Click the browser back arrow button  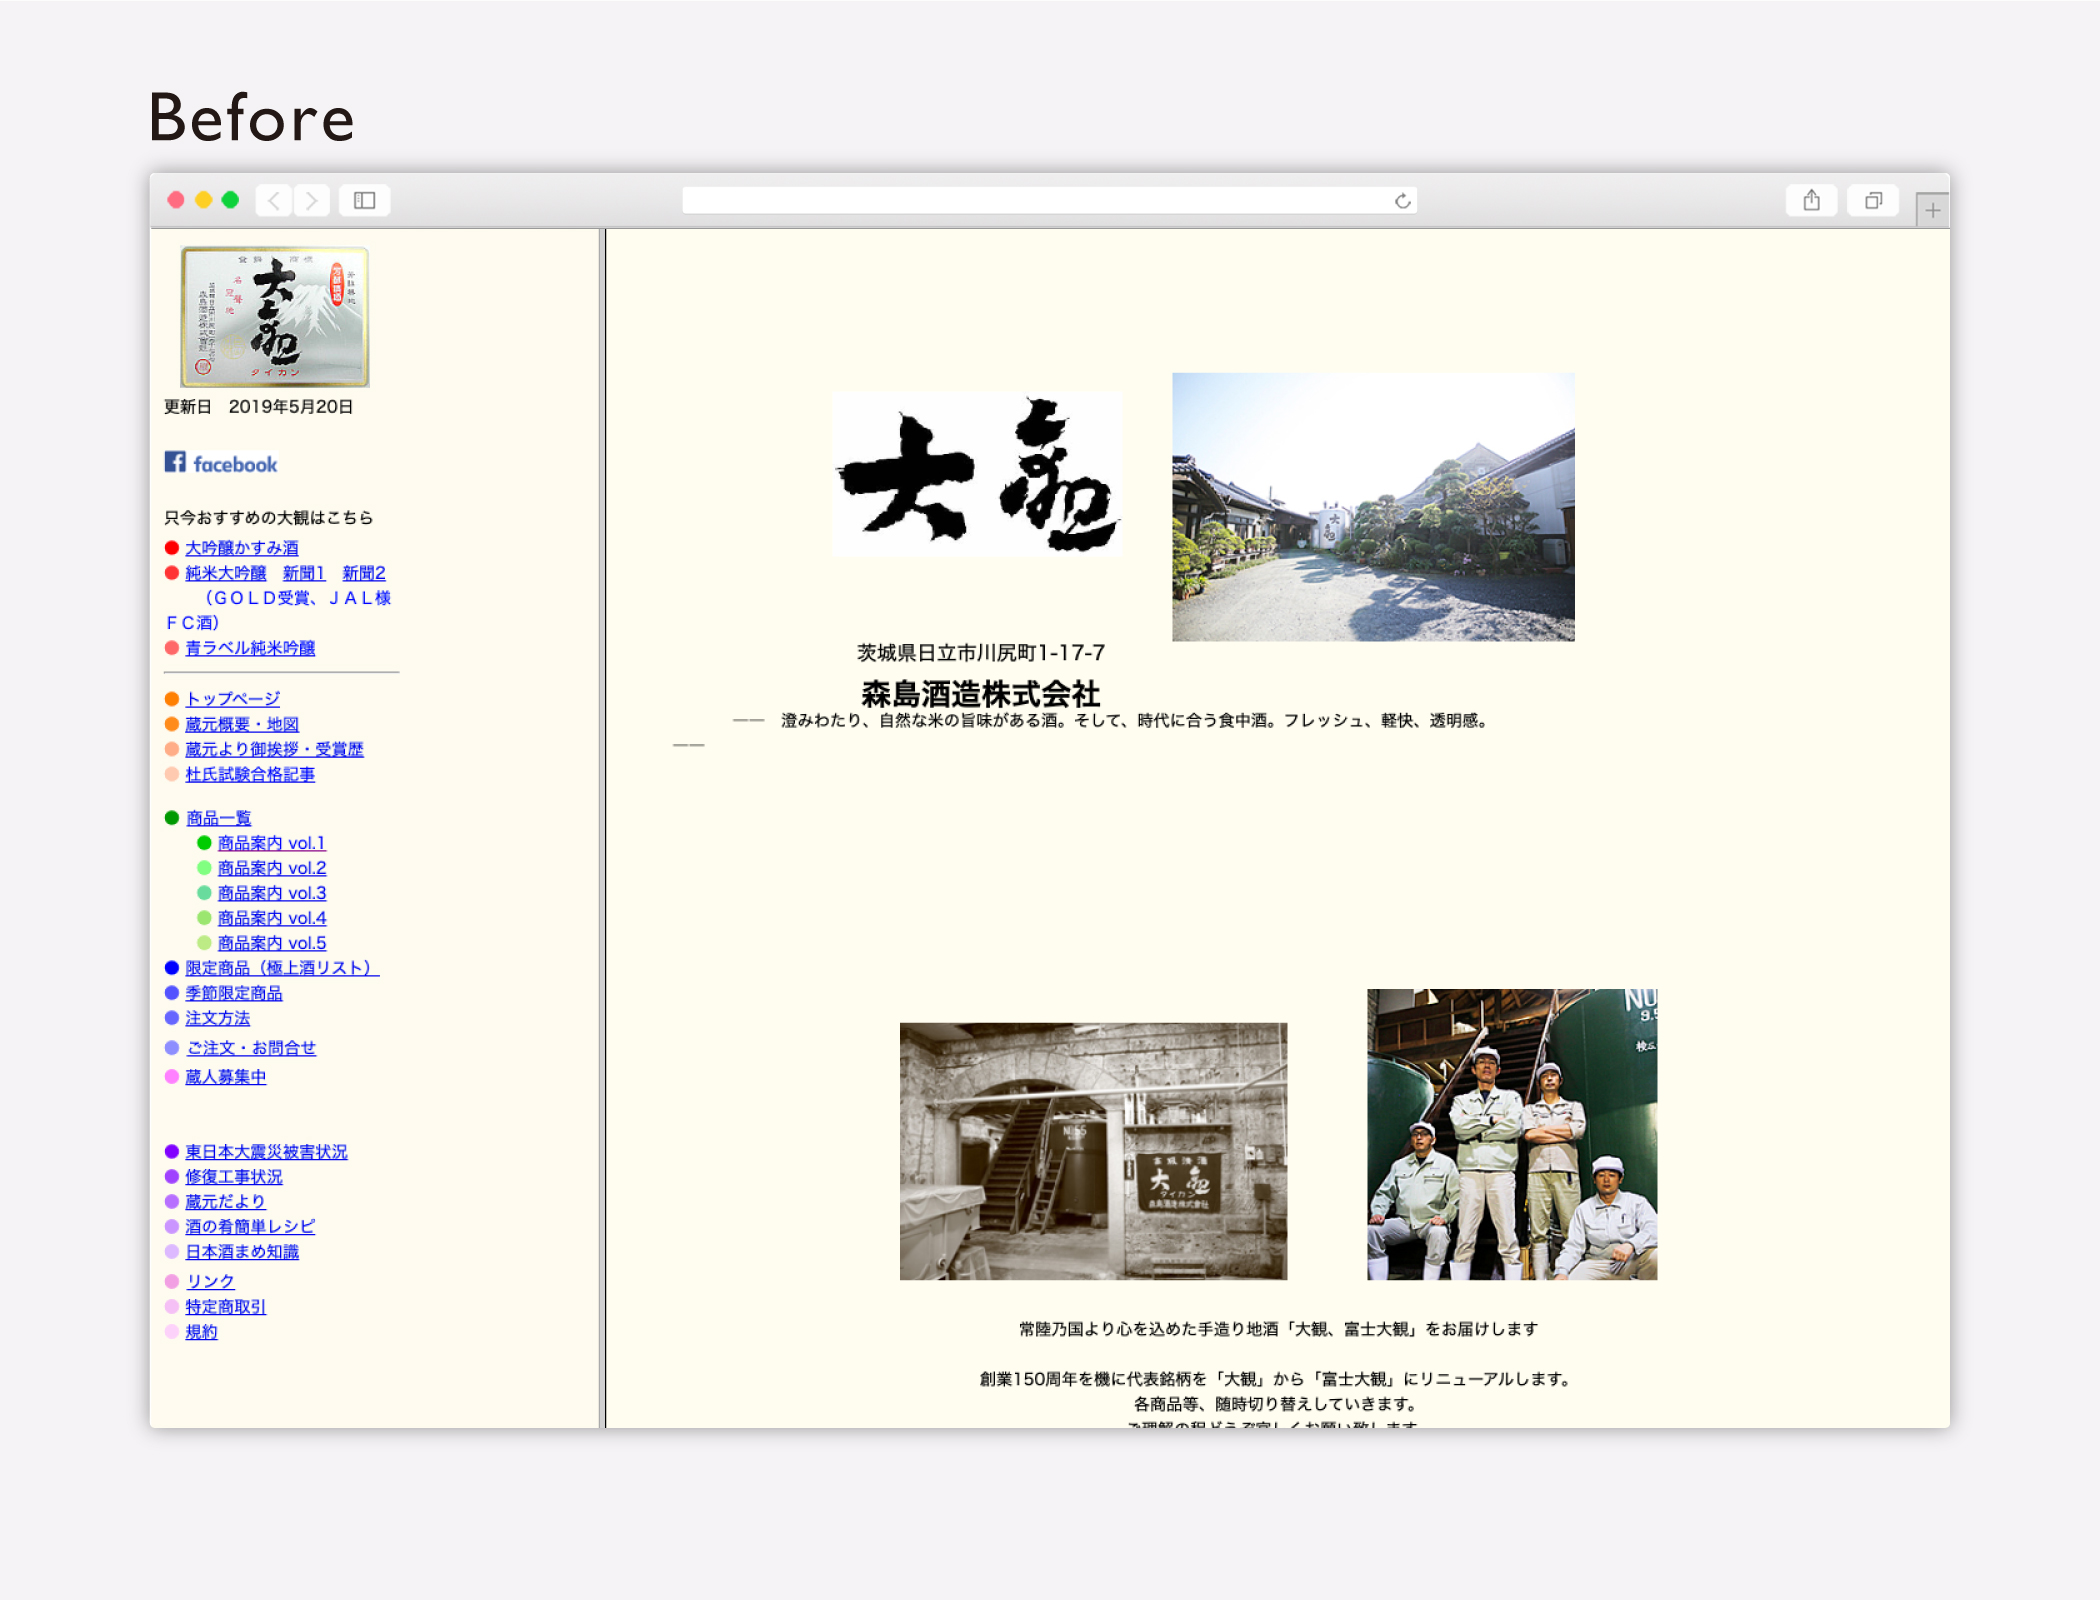tap(273, 201)
